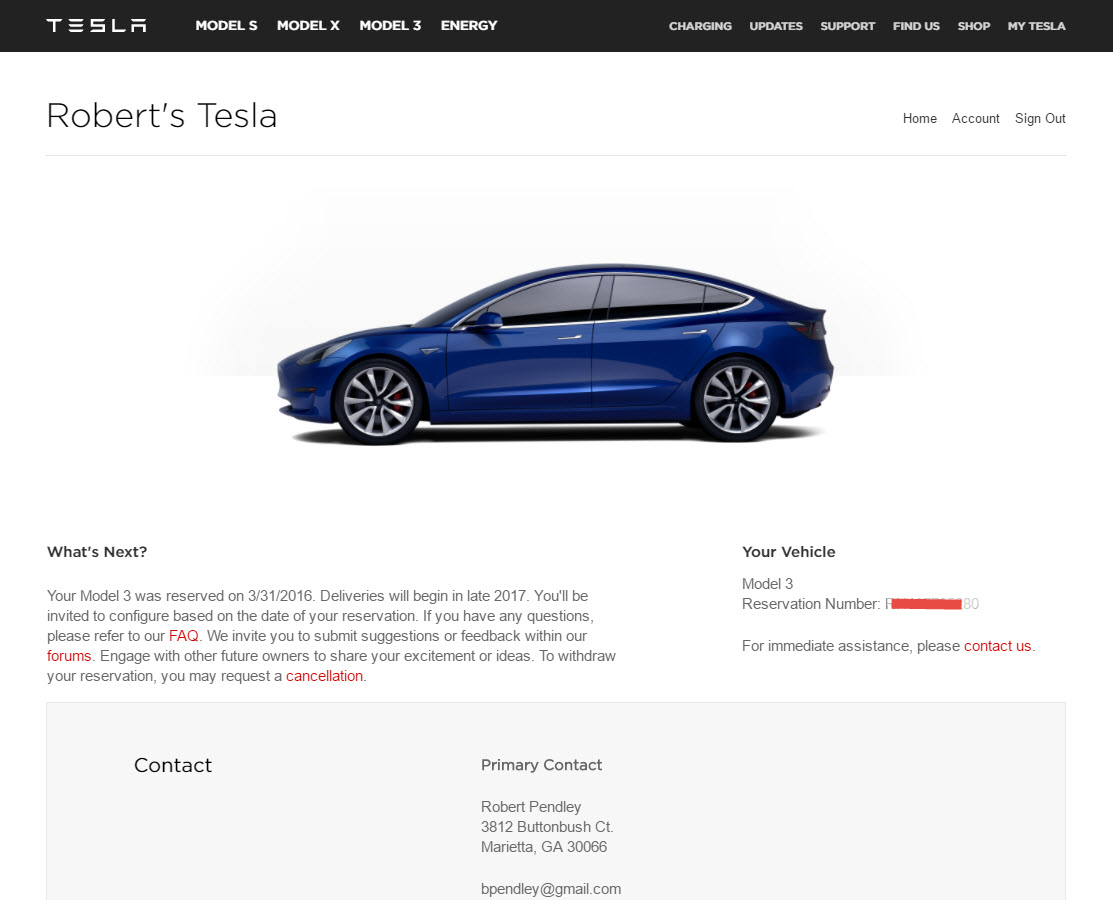The height and width of the screenshot is (900, 1113).
Task: Click the Reservation Number line
Action: (860, 604)
